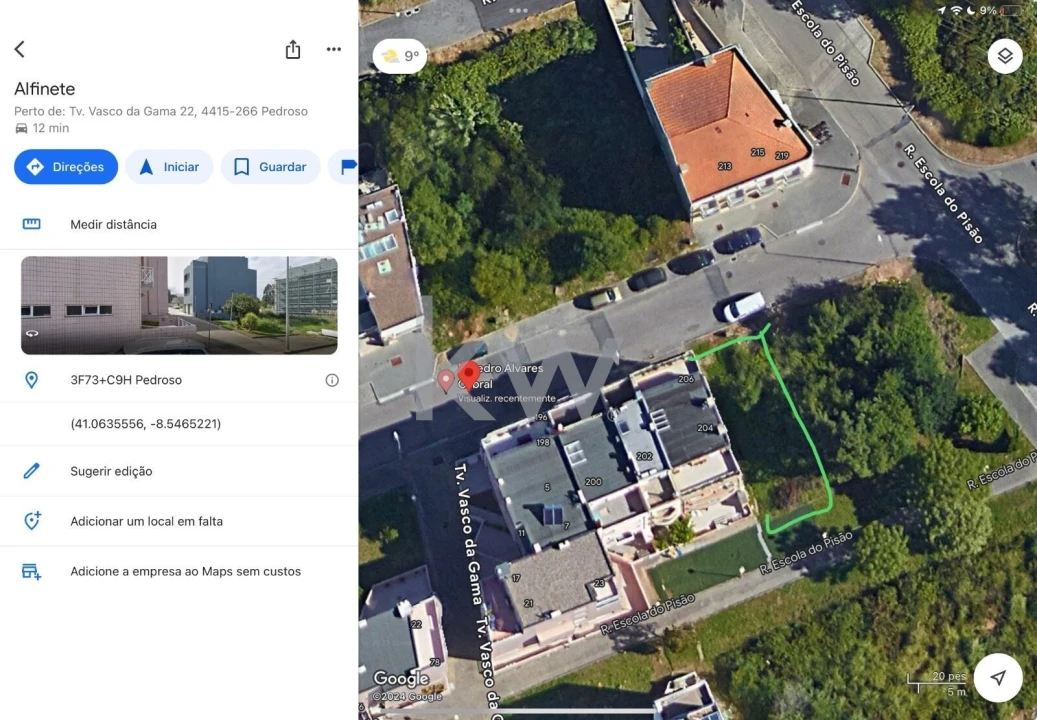Center map on my location arrow
This screenshot has width=1037, height=720.
coord(998,677)
